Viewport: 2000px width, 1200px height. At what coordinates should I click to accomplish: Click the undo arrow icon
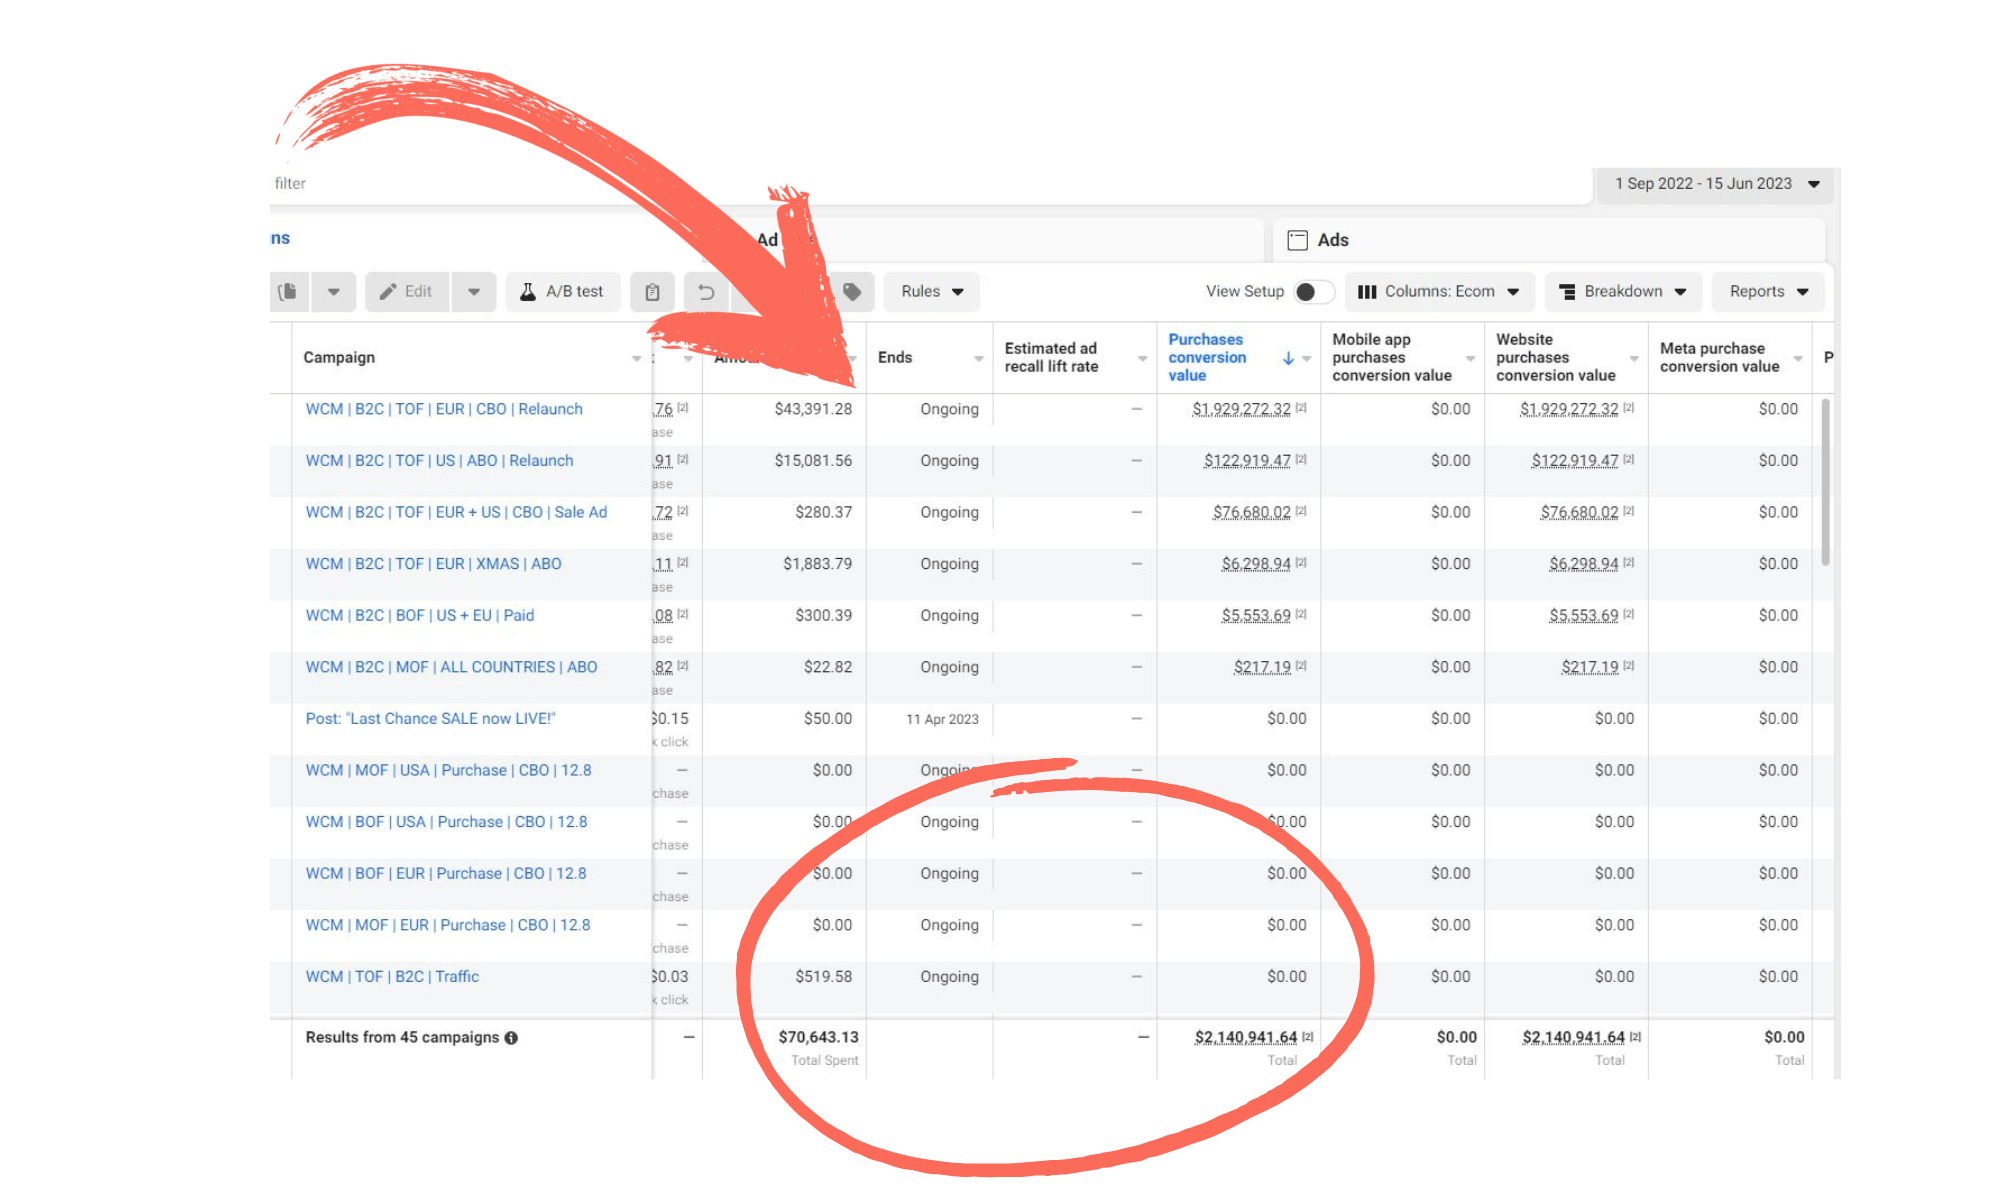tap(706, 292)
